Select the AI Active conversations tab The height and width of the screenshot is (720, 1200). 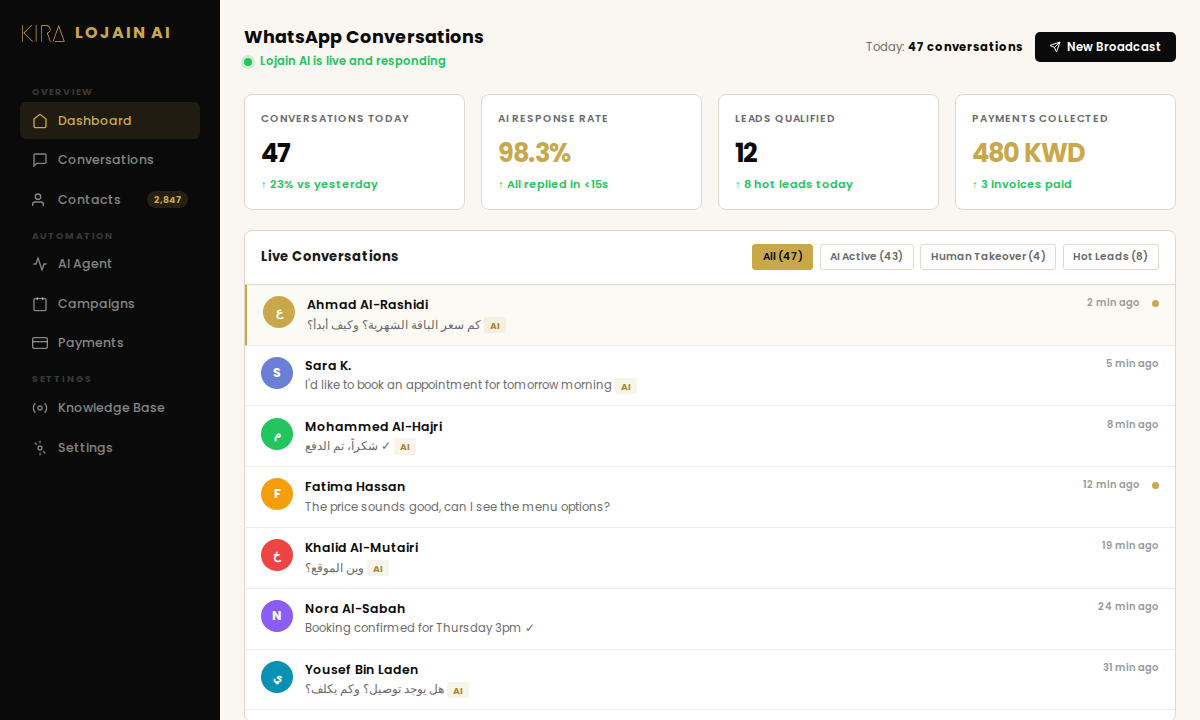pos(866,256)
